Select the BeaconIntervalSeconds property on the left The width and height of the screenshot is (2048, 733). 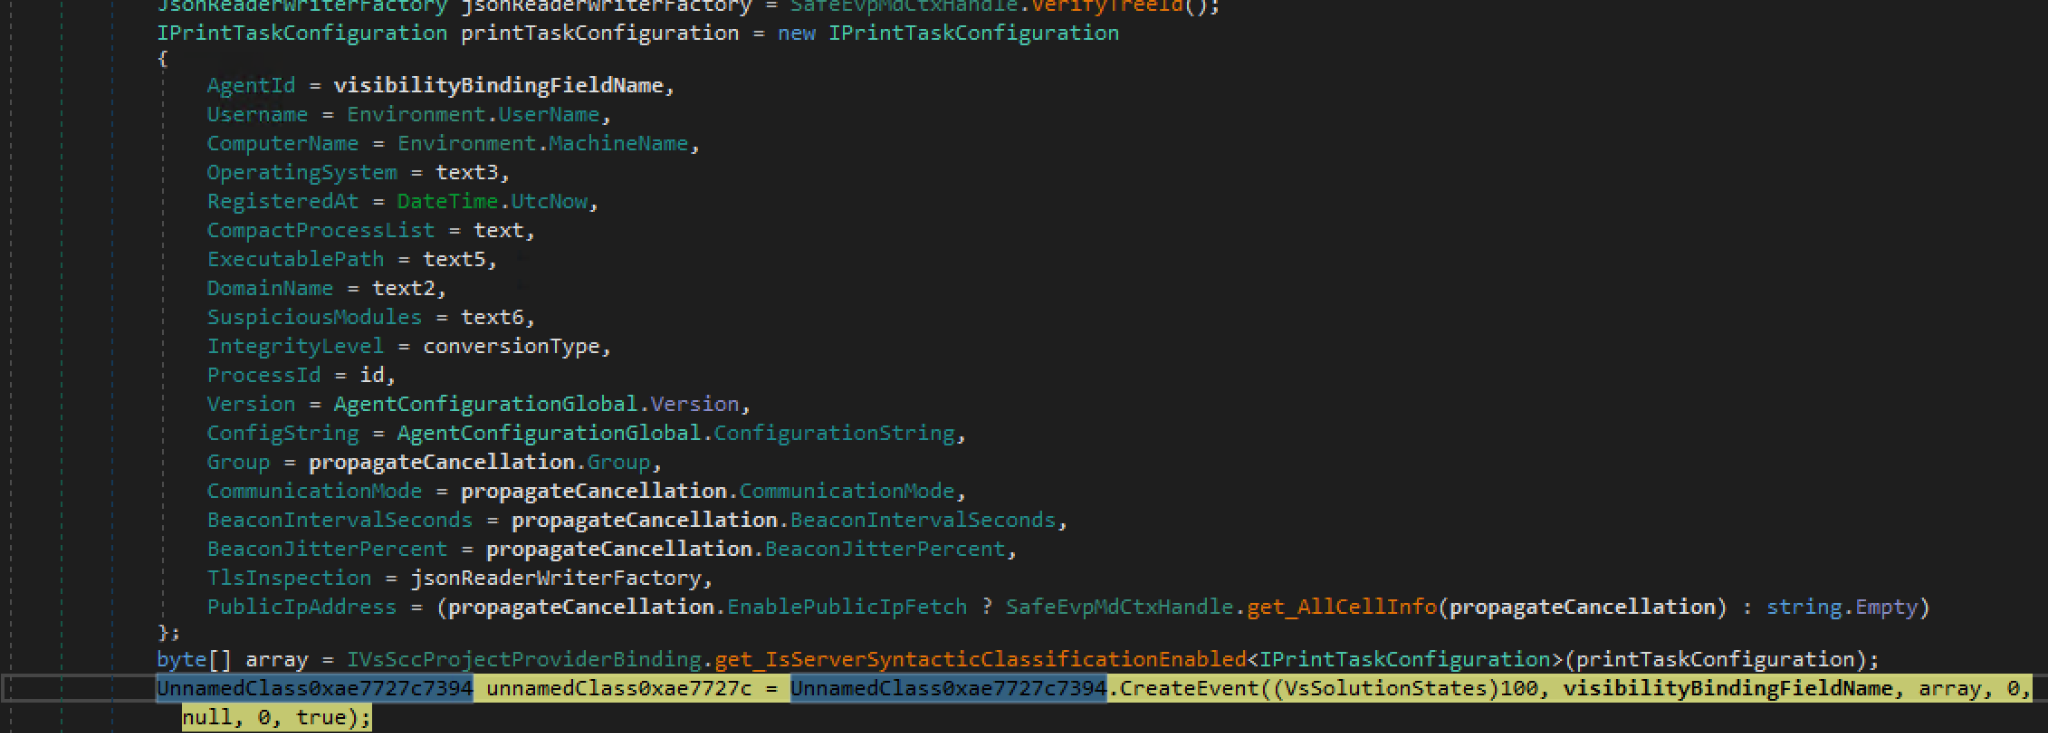point(339,521)
